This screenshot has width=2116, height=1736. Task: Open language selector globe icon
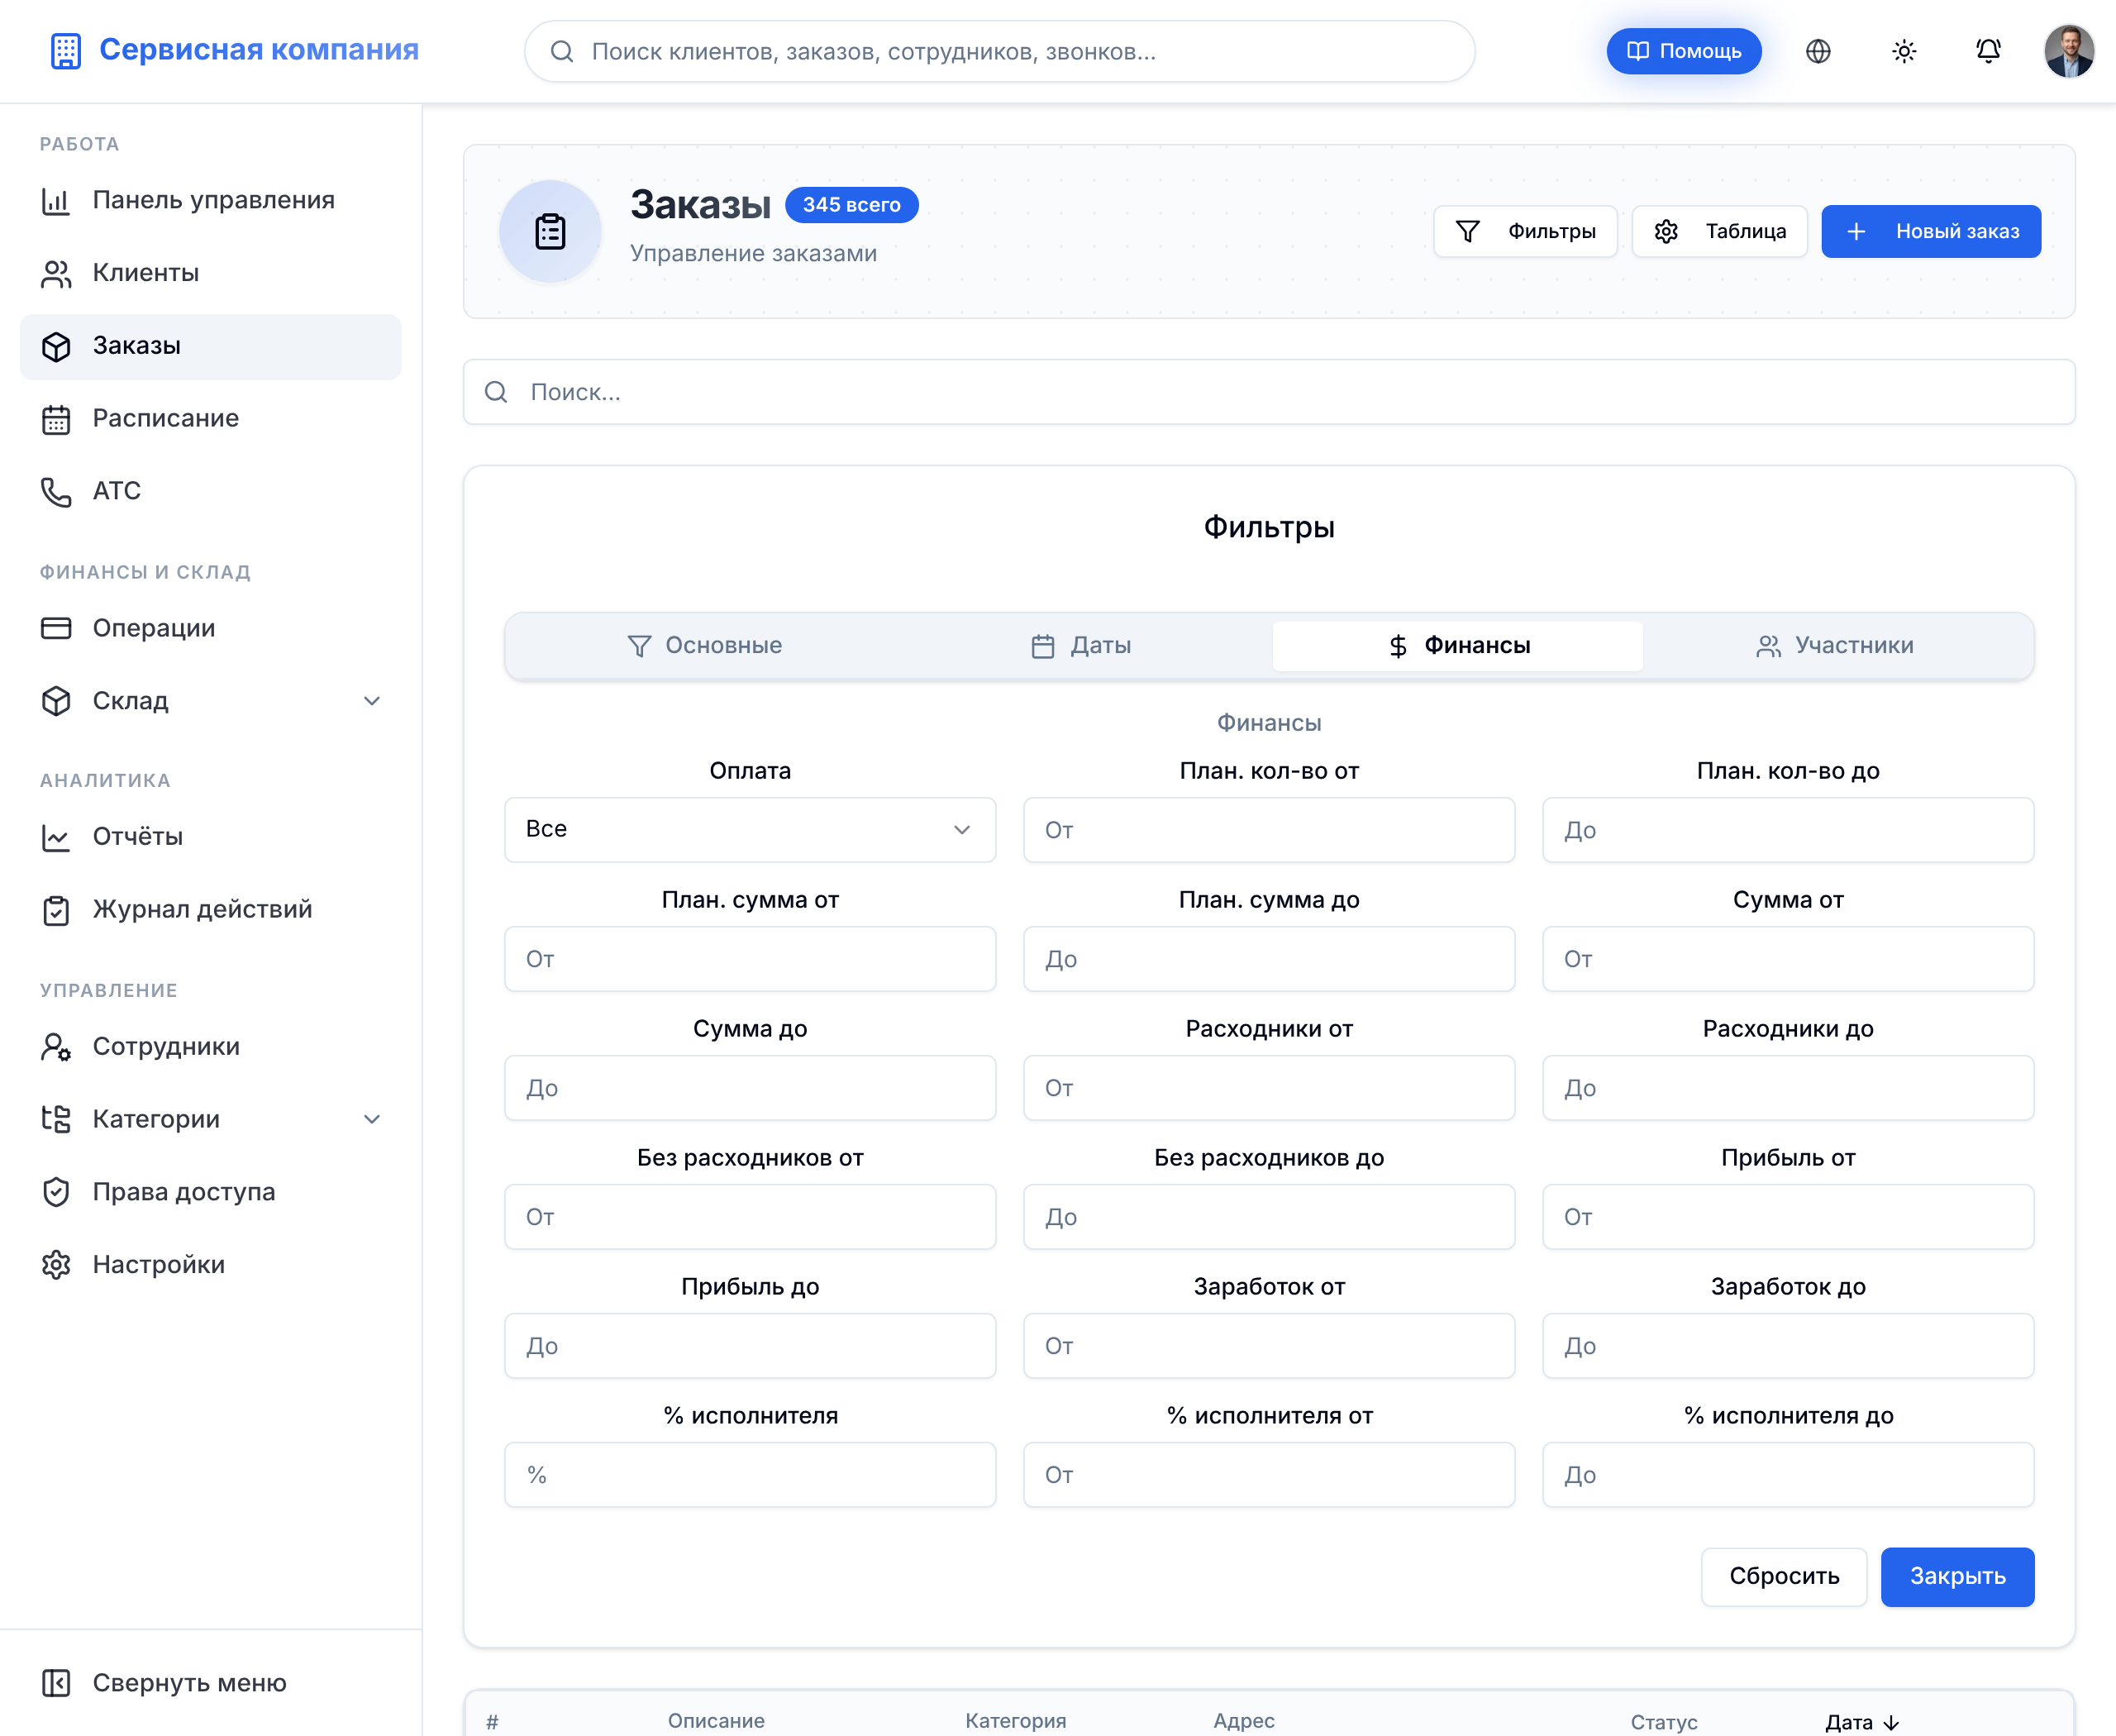coord(1818,51)
